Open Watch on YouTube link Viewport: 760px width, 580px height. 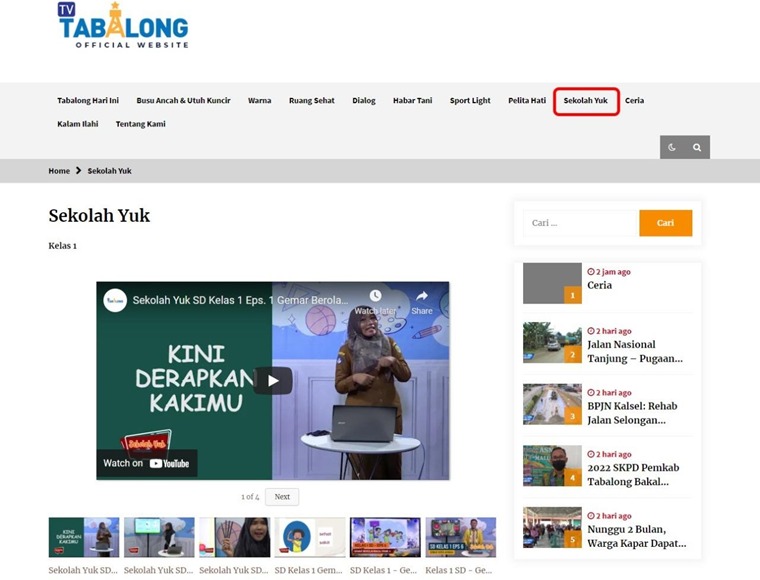(147, 463)
